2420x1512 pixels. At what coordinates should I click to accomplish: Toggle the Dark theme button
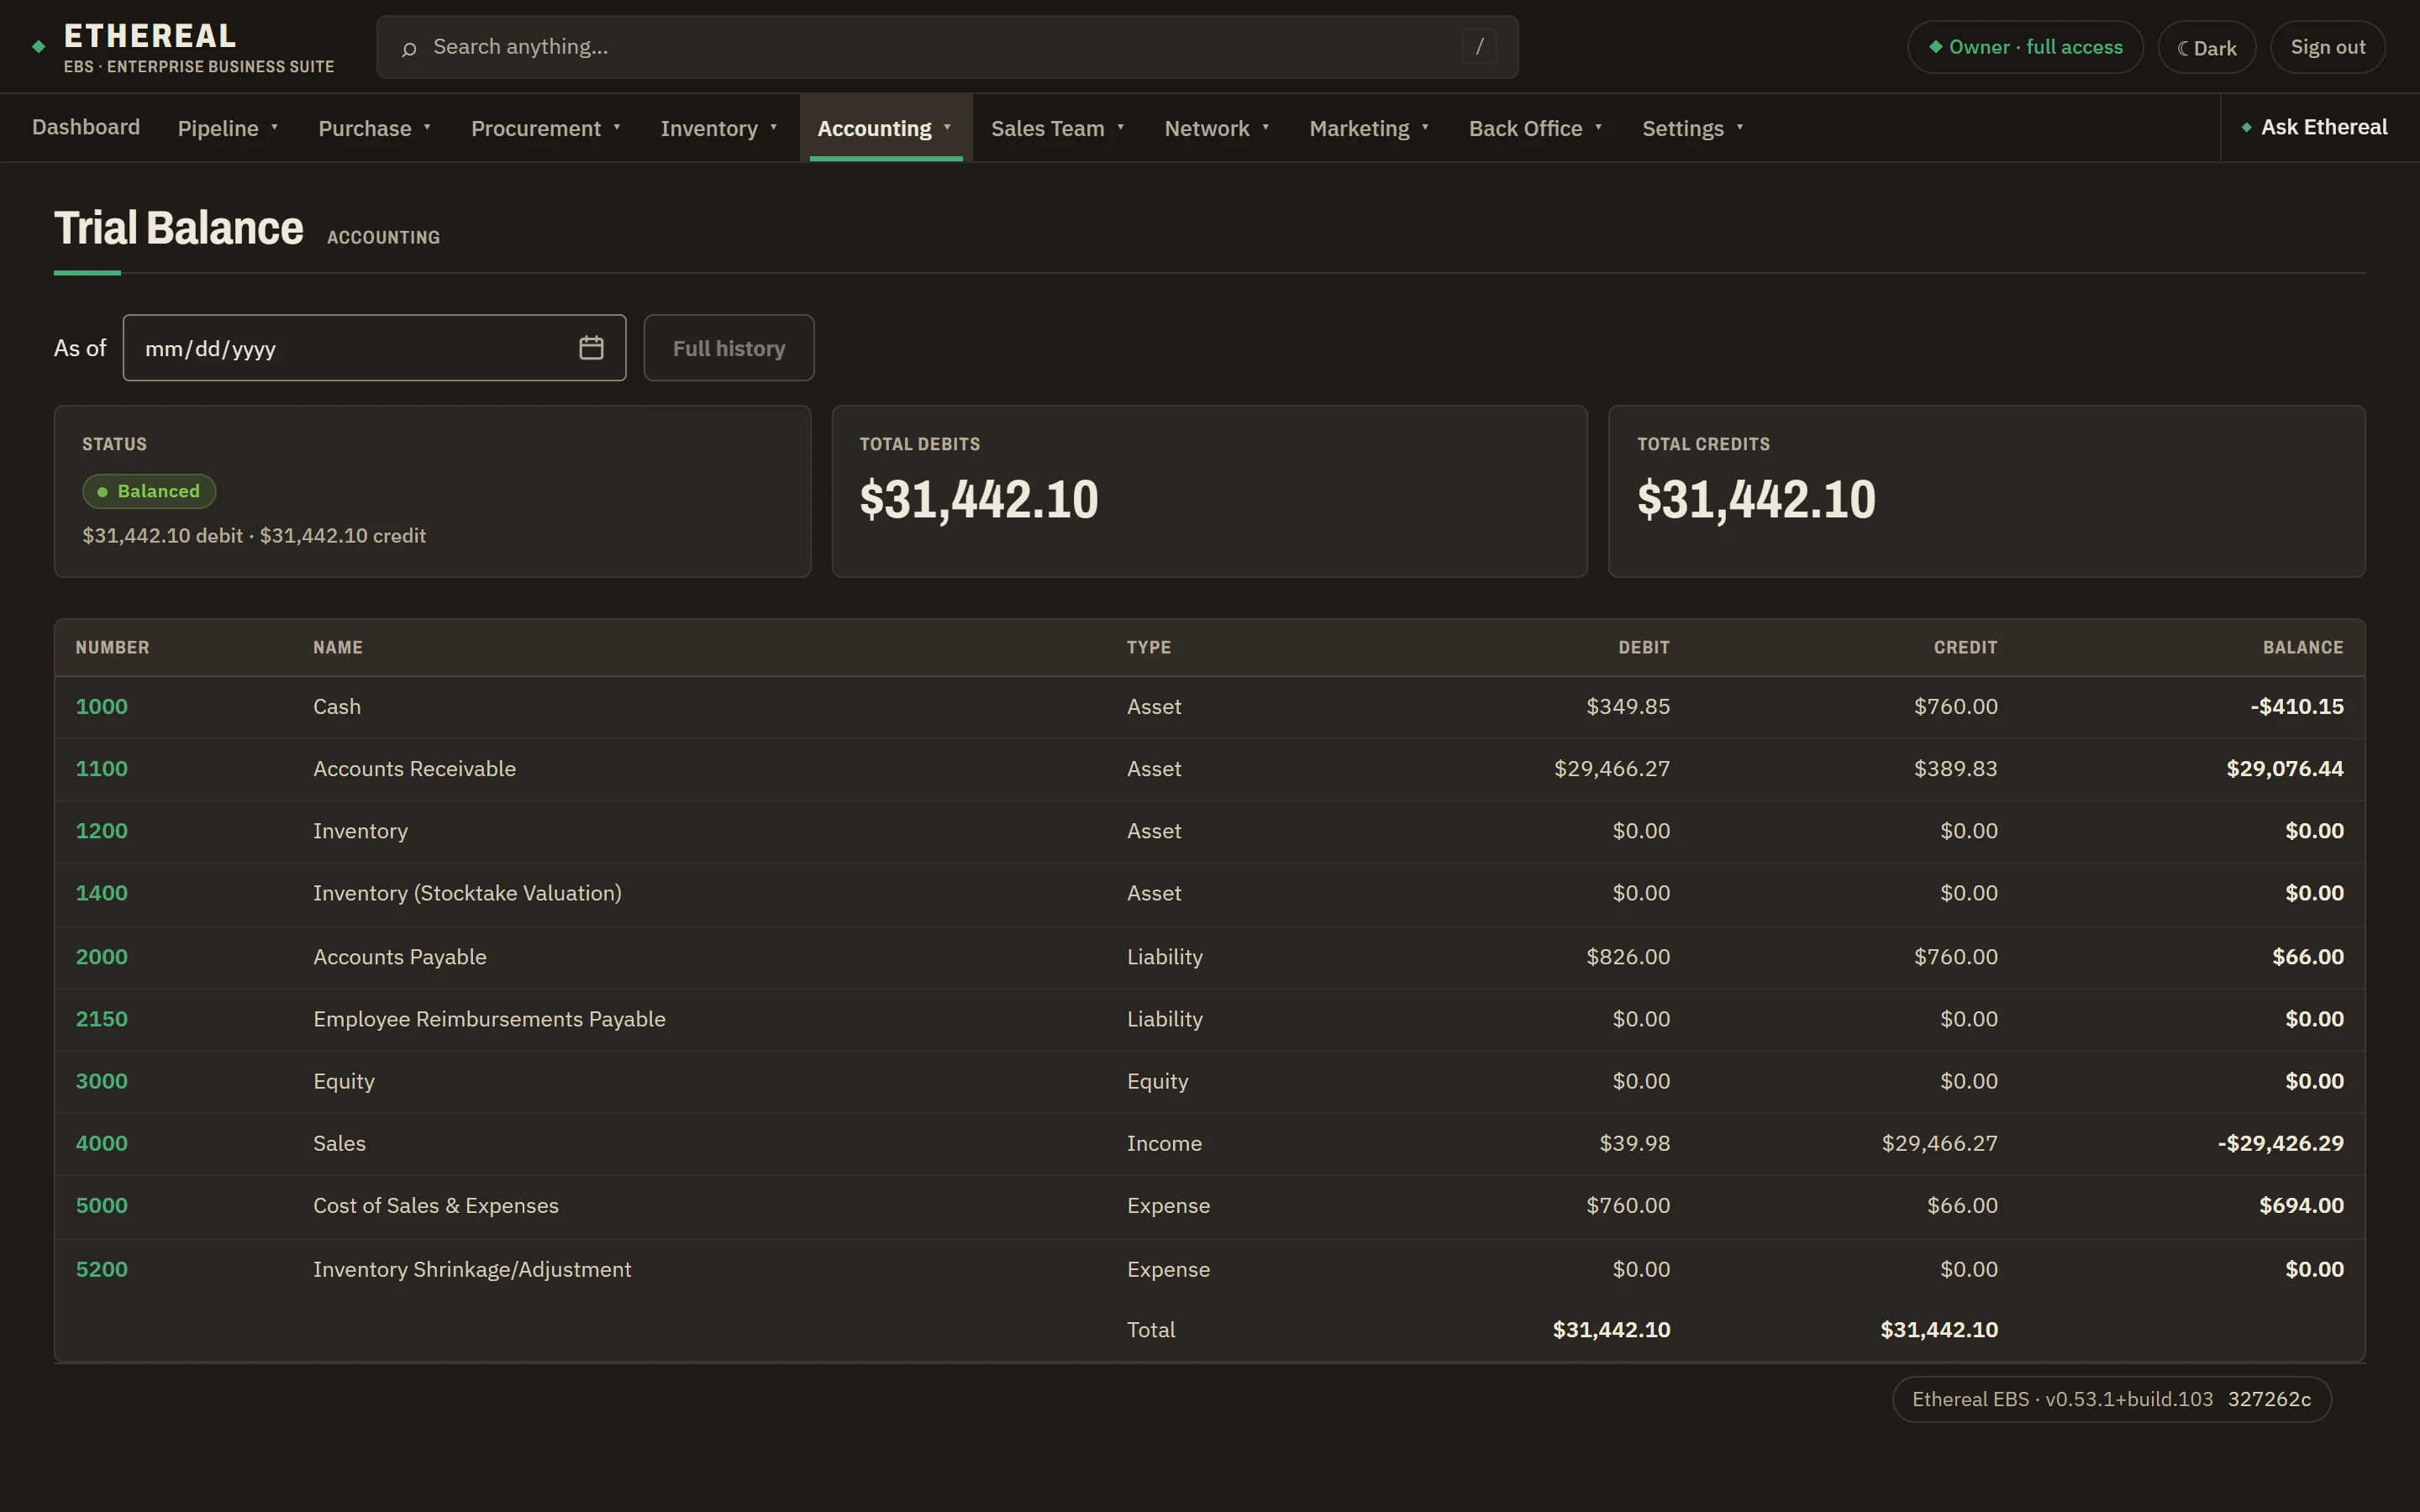point(2206,47)
